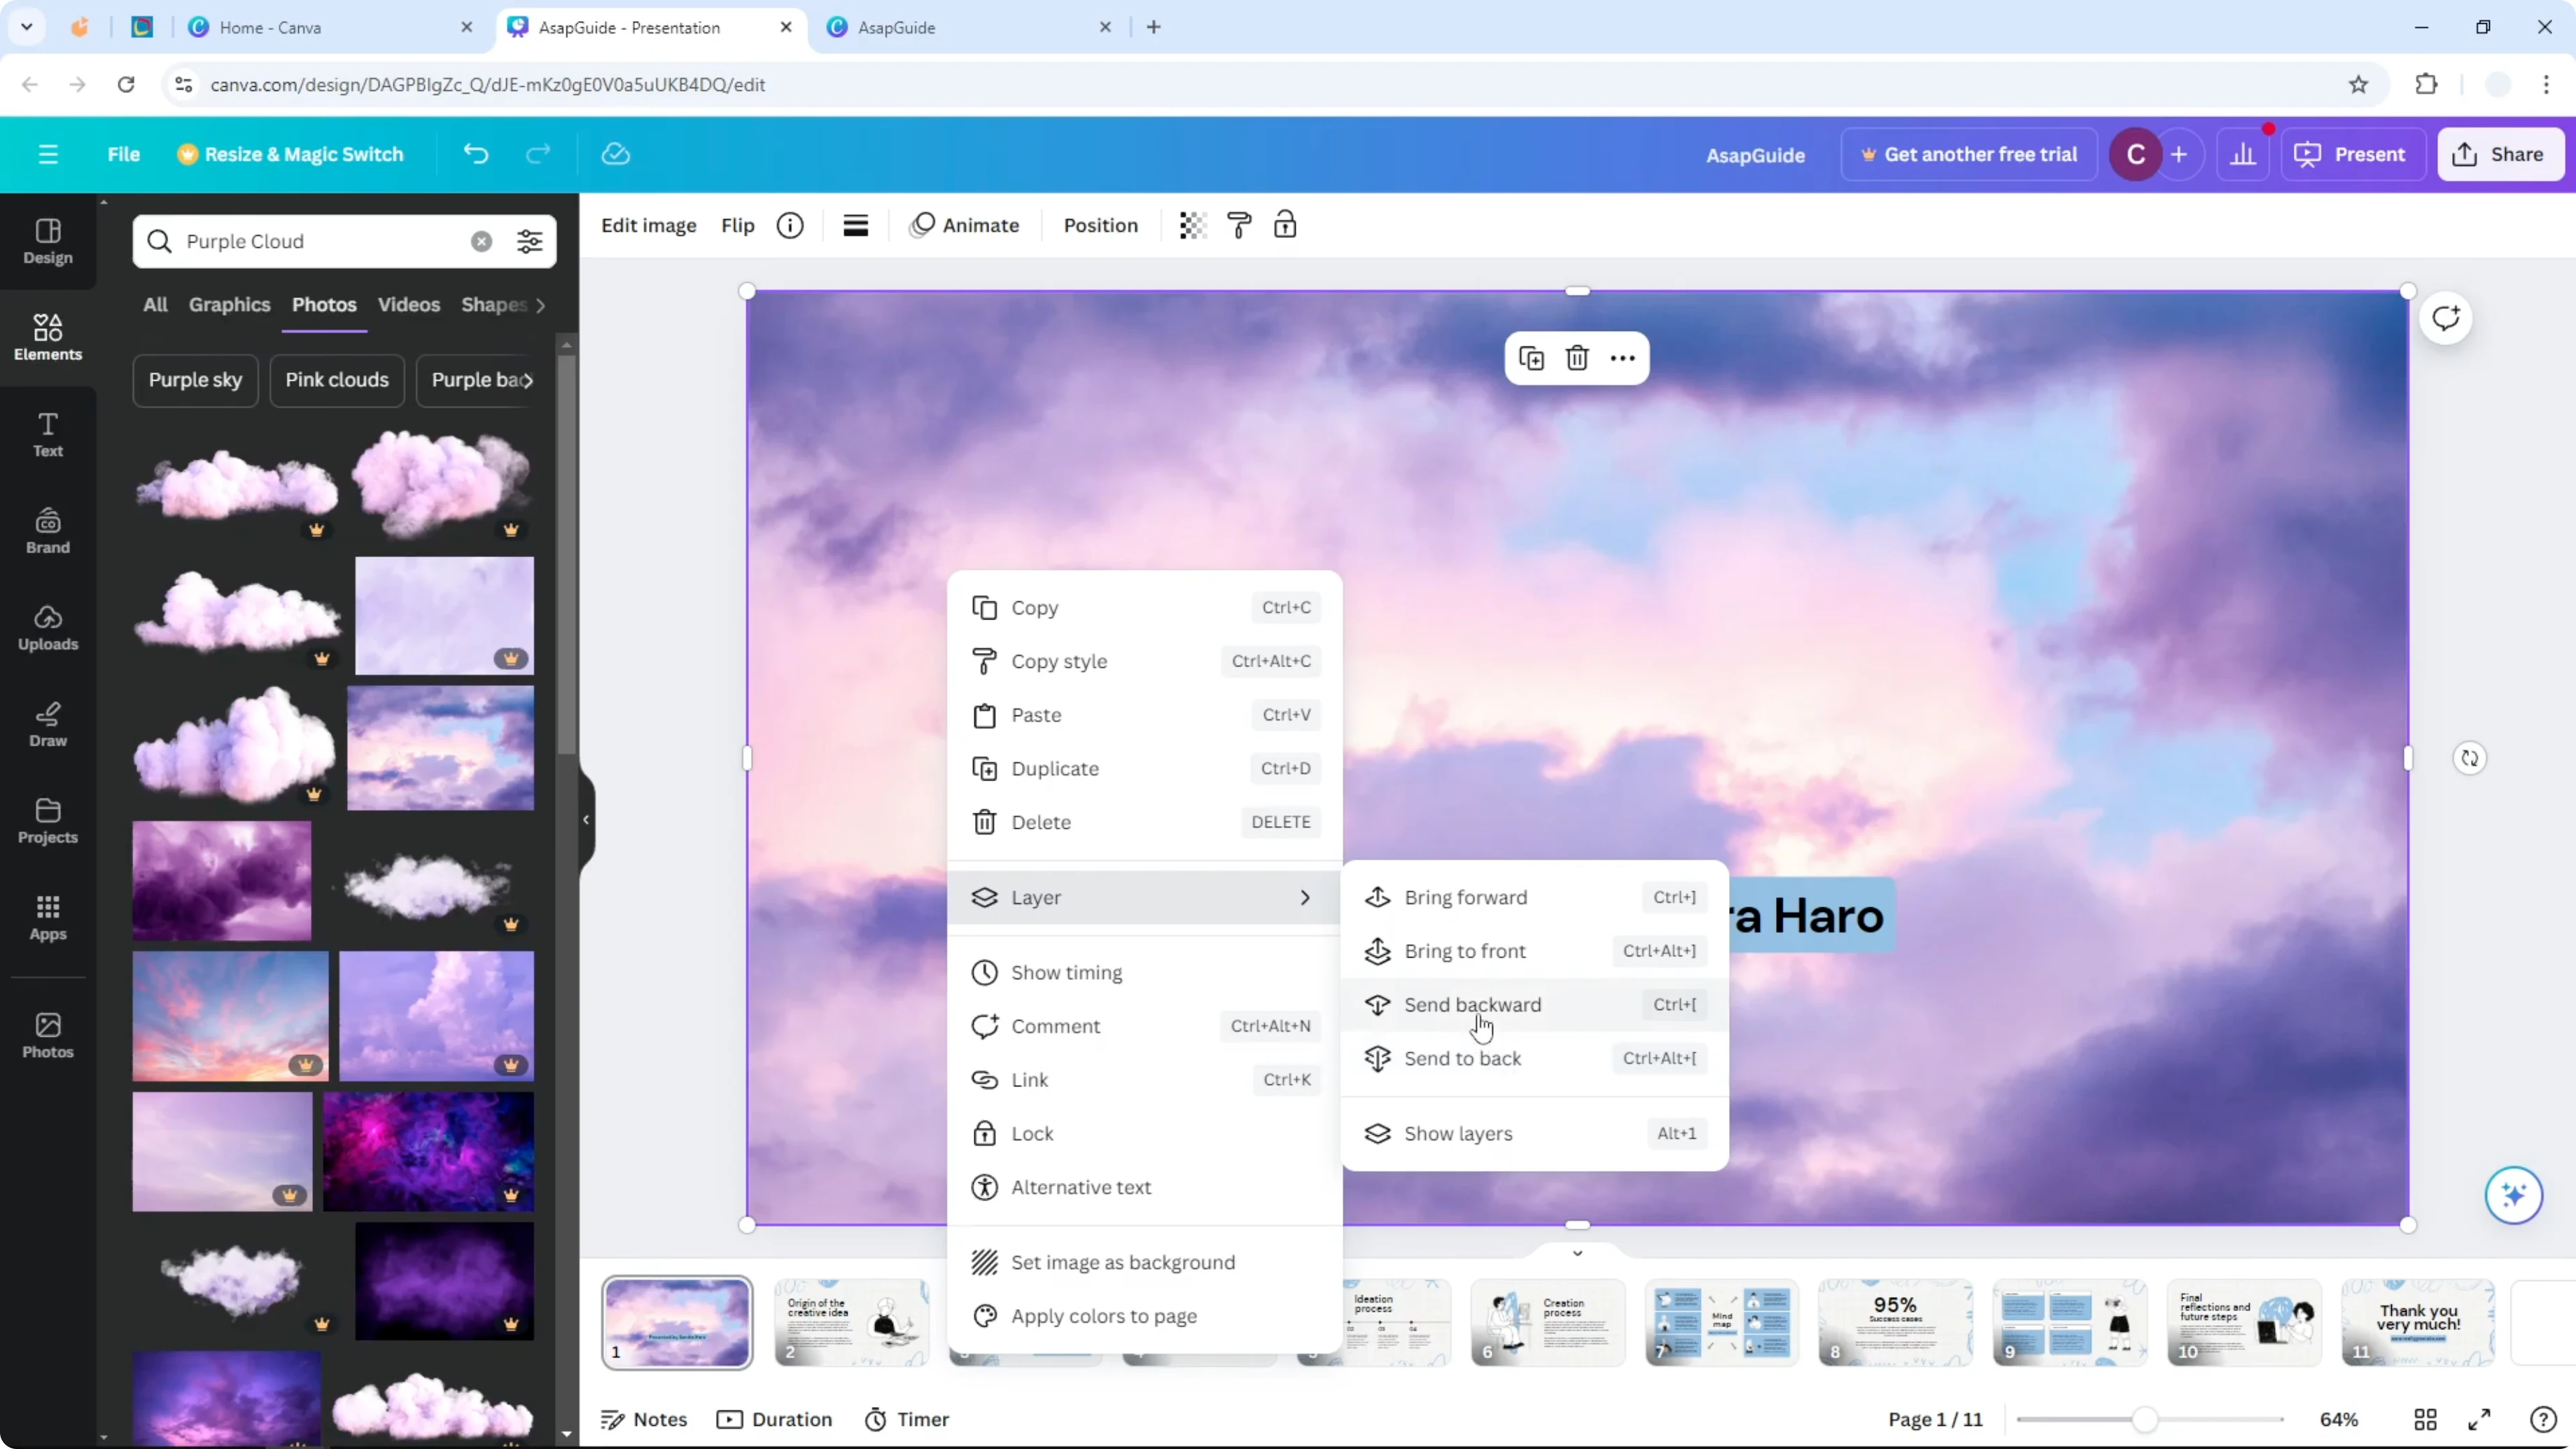Screen dimensions: 2576x1449
Task: Collapse the side panel handle
Action: (586, 819)
